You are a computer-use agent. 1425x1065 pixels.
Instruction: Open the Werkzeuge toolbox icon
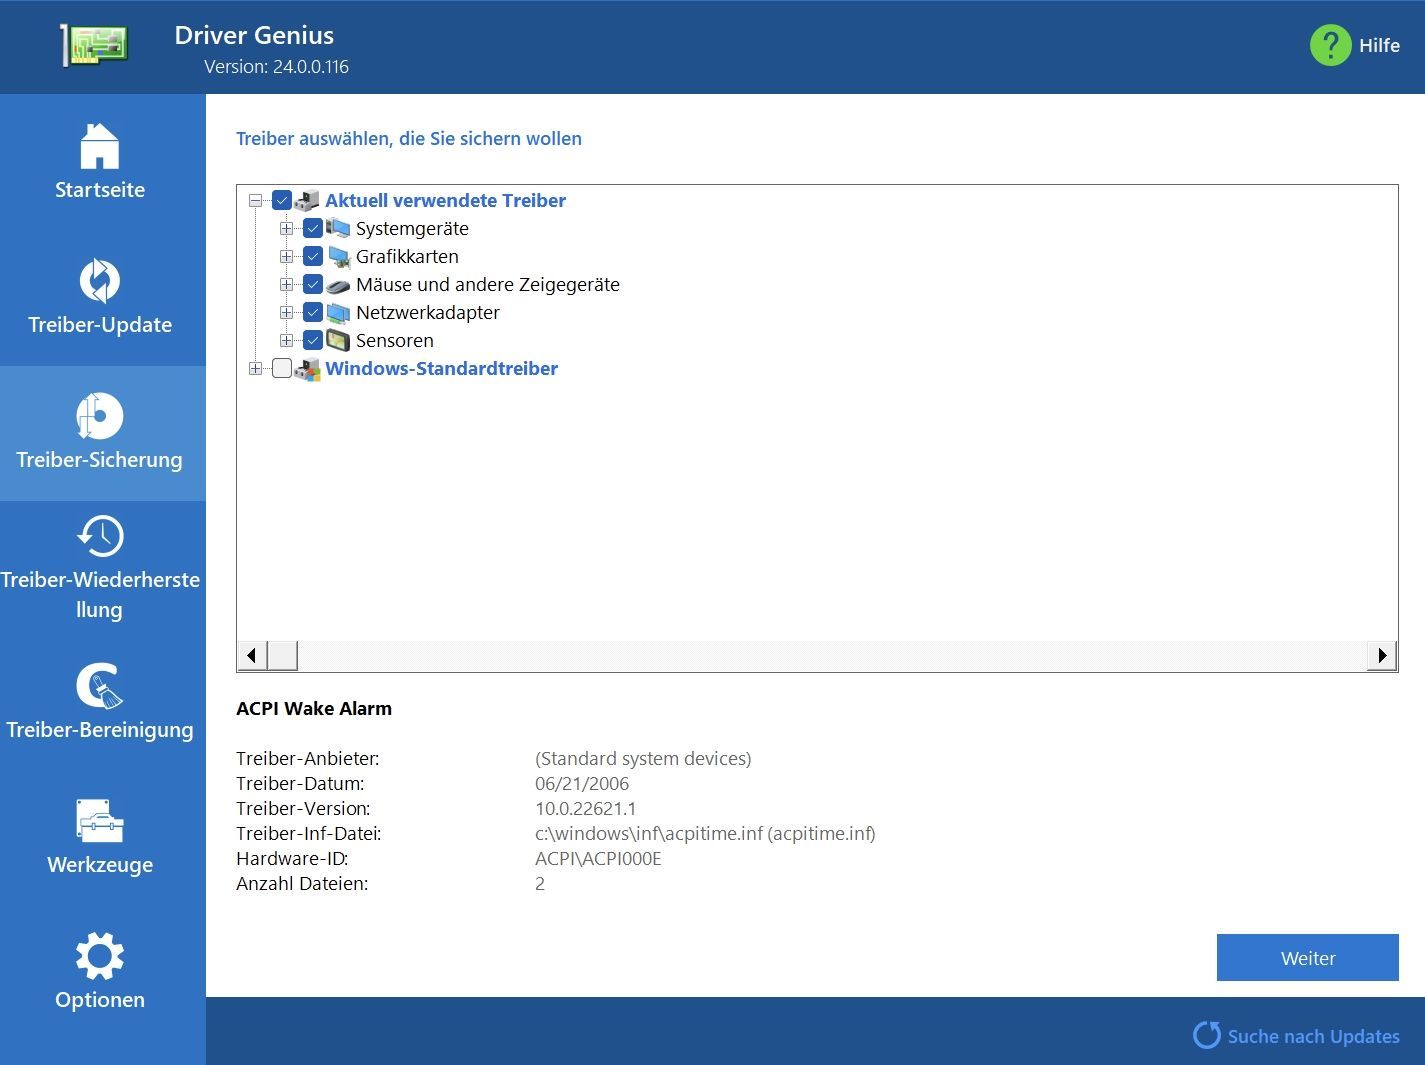(x=99, y=821)
